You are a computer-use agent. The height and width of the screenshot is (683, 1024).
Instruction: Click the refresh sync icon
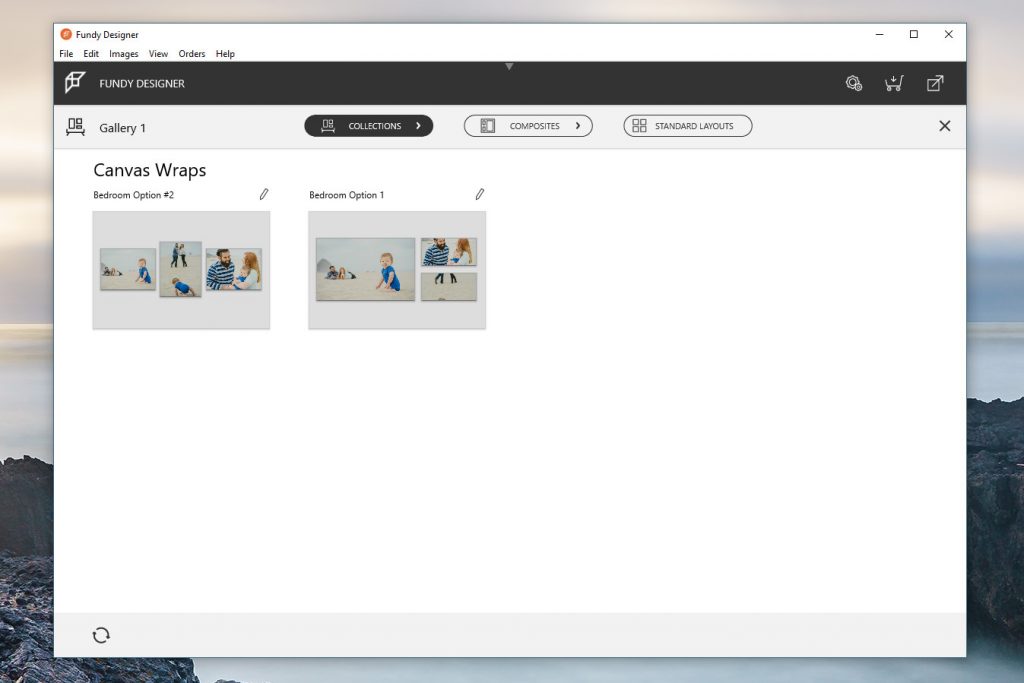101,635
